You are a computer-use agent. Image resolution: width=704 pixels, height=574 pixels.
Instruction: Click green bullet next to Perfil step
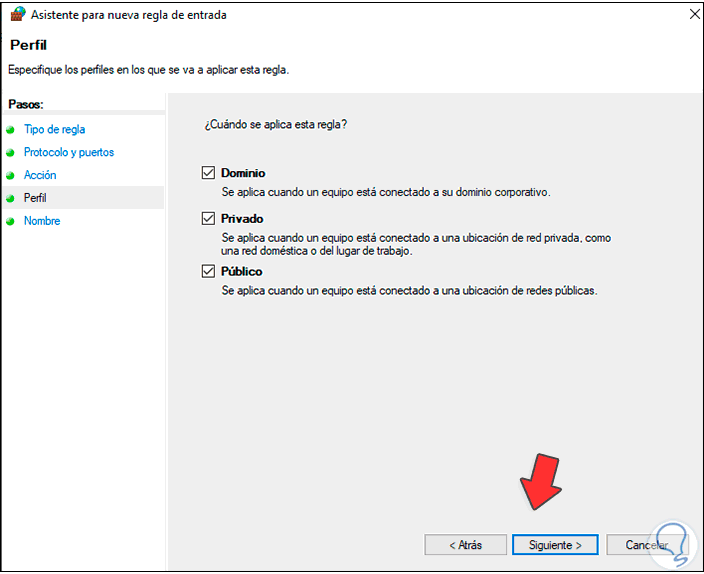click(x=10, y=199)
